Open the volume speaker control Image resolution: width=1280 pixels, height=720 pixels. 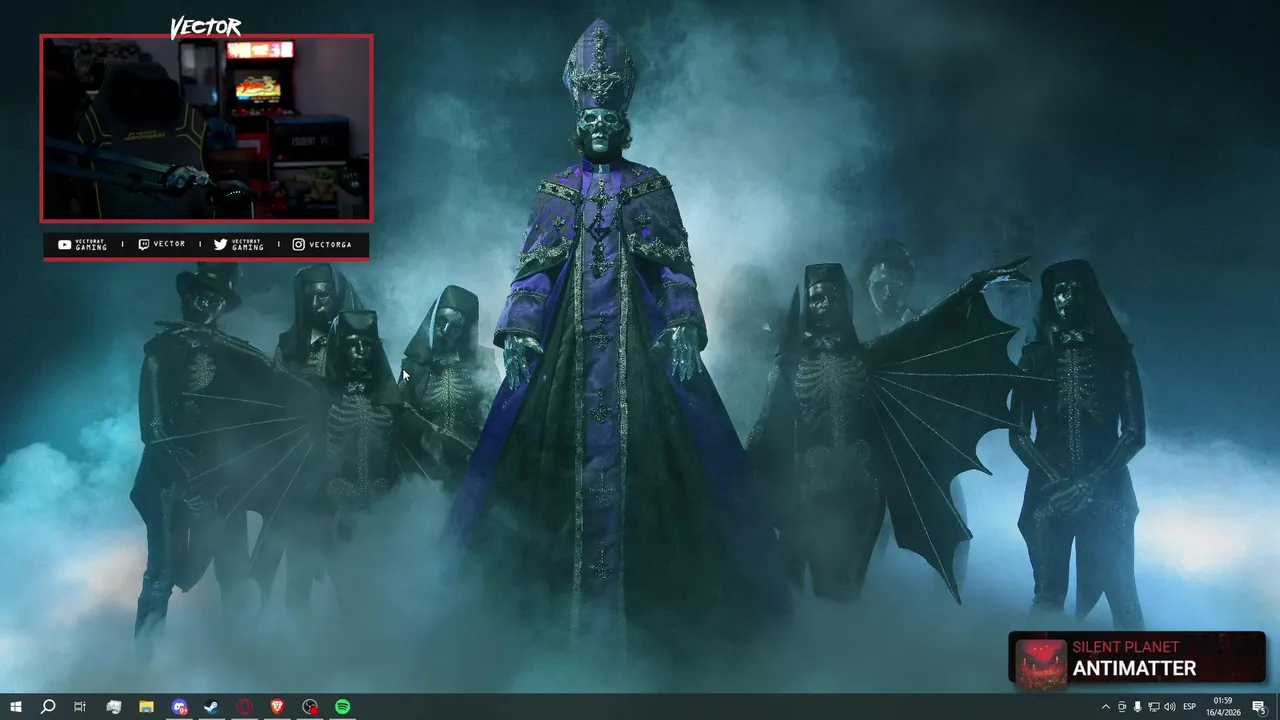click(x=1170, y=707)
